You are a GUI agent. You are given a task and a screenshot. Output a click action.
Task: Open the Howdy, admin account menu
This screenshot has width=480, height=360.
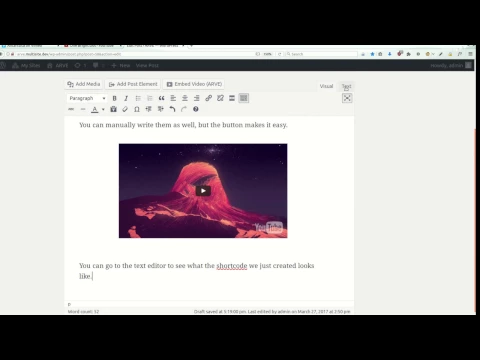451,66
